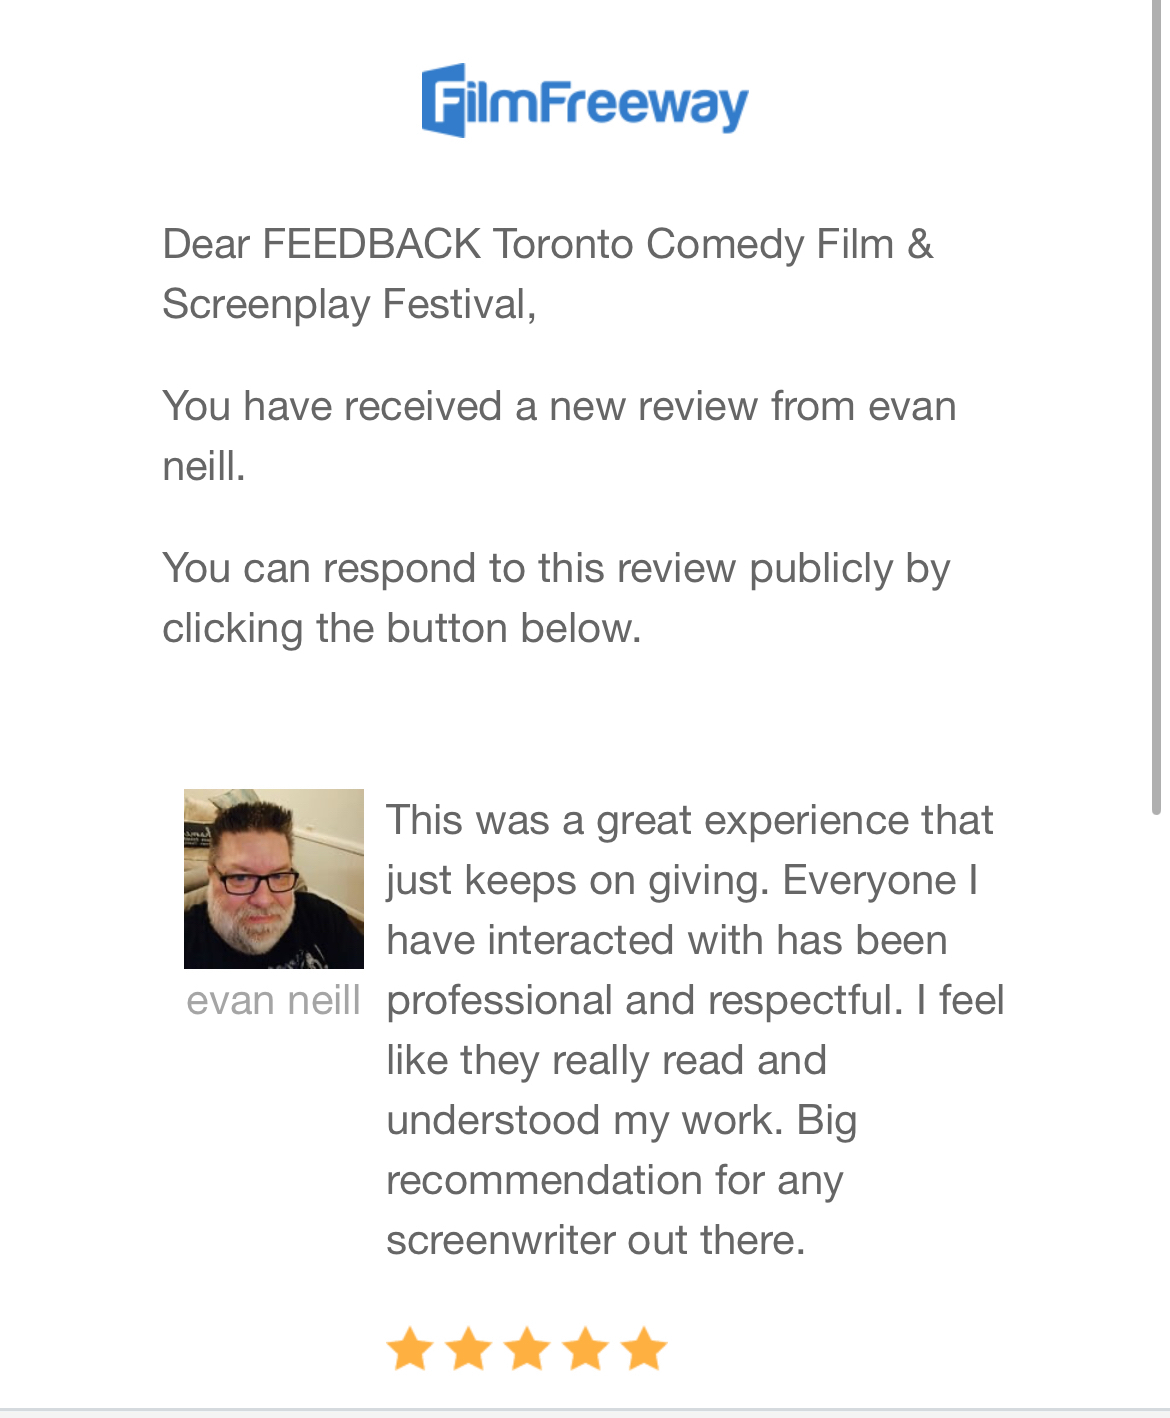Image resolution: width=1170 pixels, height=1418 pixels.
Task: Choose the fourth rating star
Action: coord(586,1349)
